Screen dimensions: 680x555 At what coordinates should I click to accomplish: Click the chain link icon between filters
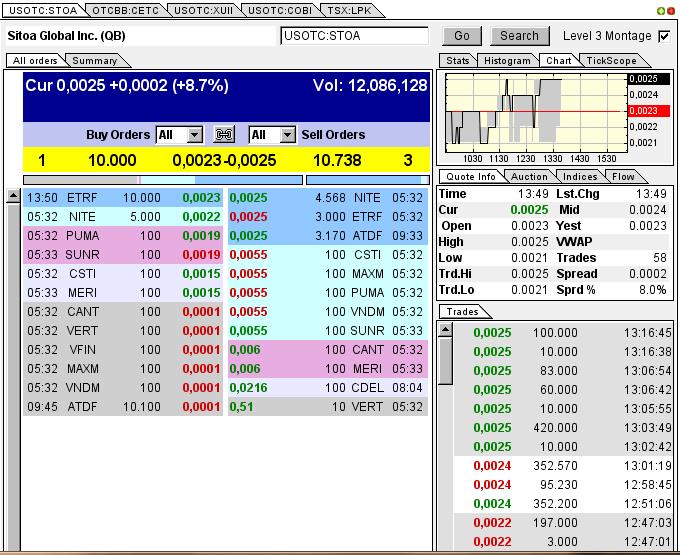click(225, 135)
